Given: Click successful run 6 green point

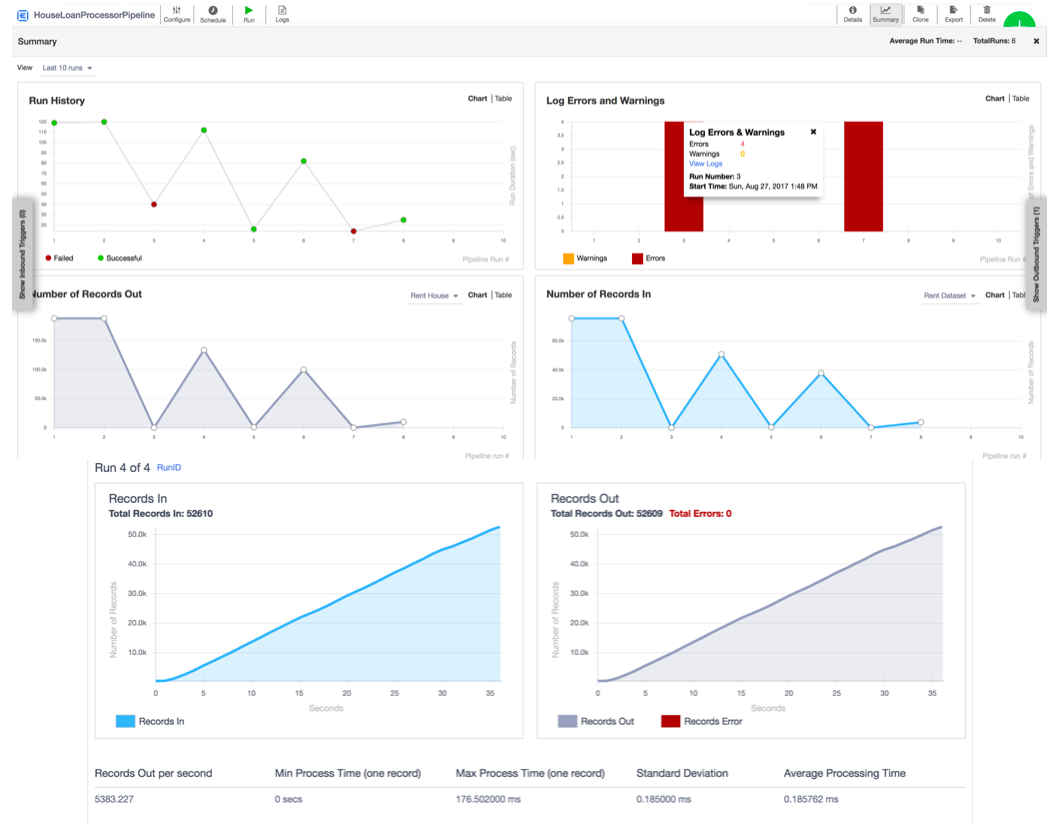Looking at the screenshot, I should 304,161.
